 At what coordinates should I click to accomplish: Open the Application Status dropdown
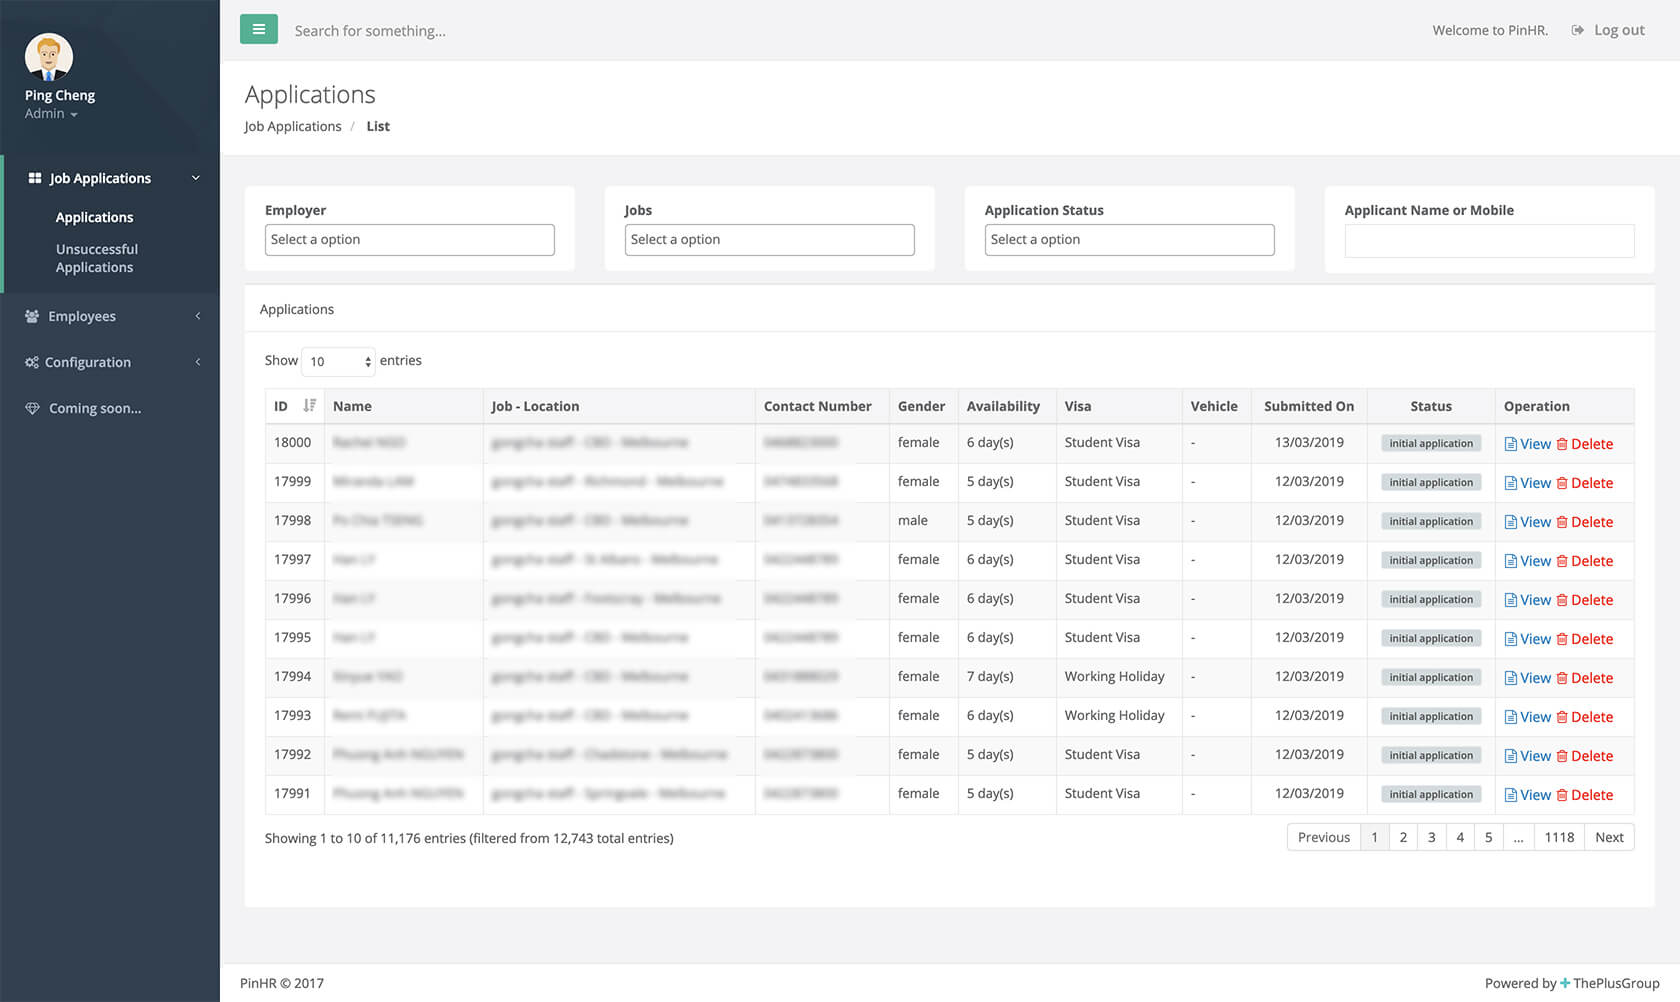point(1129,240)
